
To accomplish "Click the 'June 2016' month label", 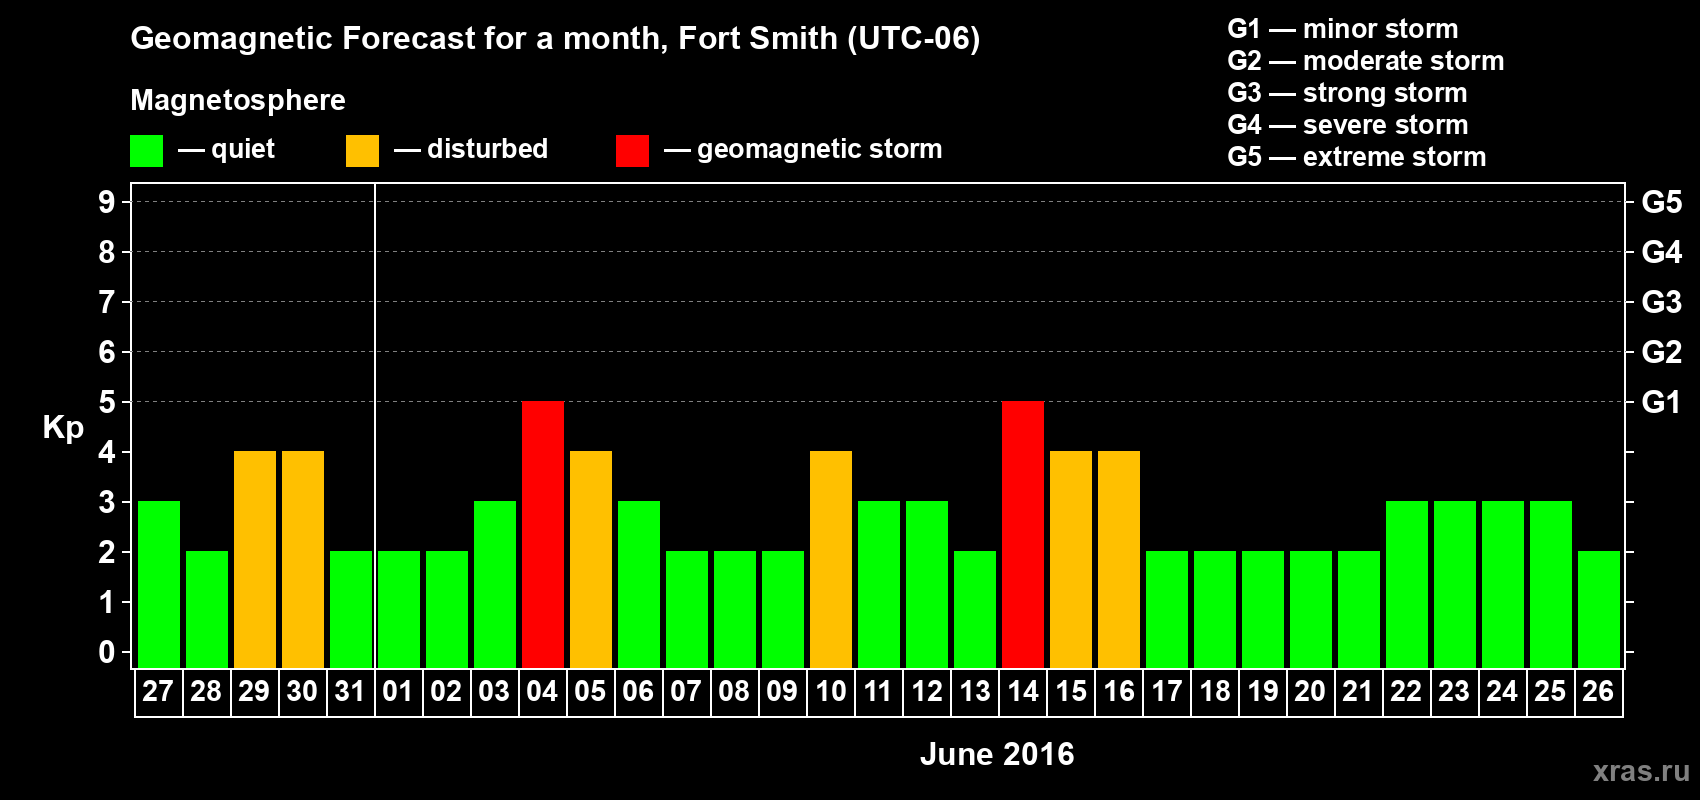I will coord(997,754).
